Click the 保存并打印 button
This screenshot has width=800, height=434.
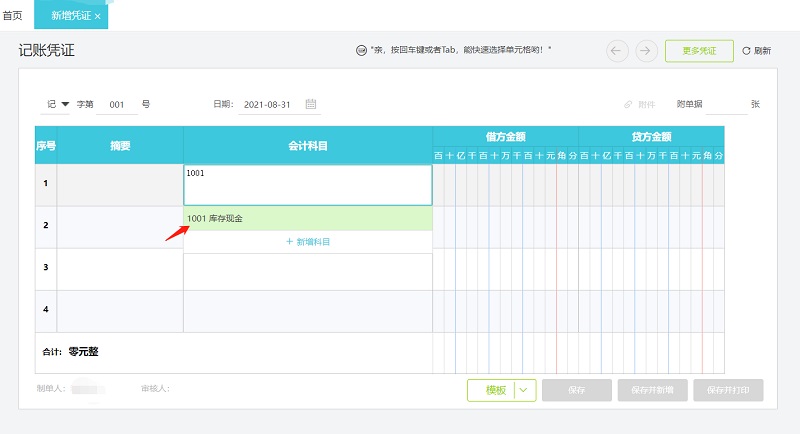pos(727,390)
